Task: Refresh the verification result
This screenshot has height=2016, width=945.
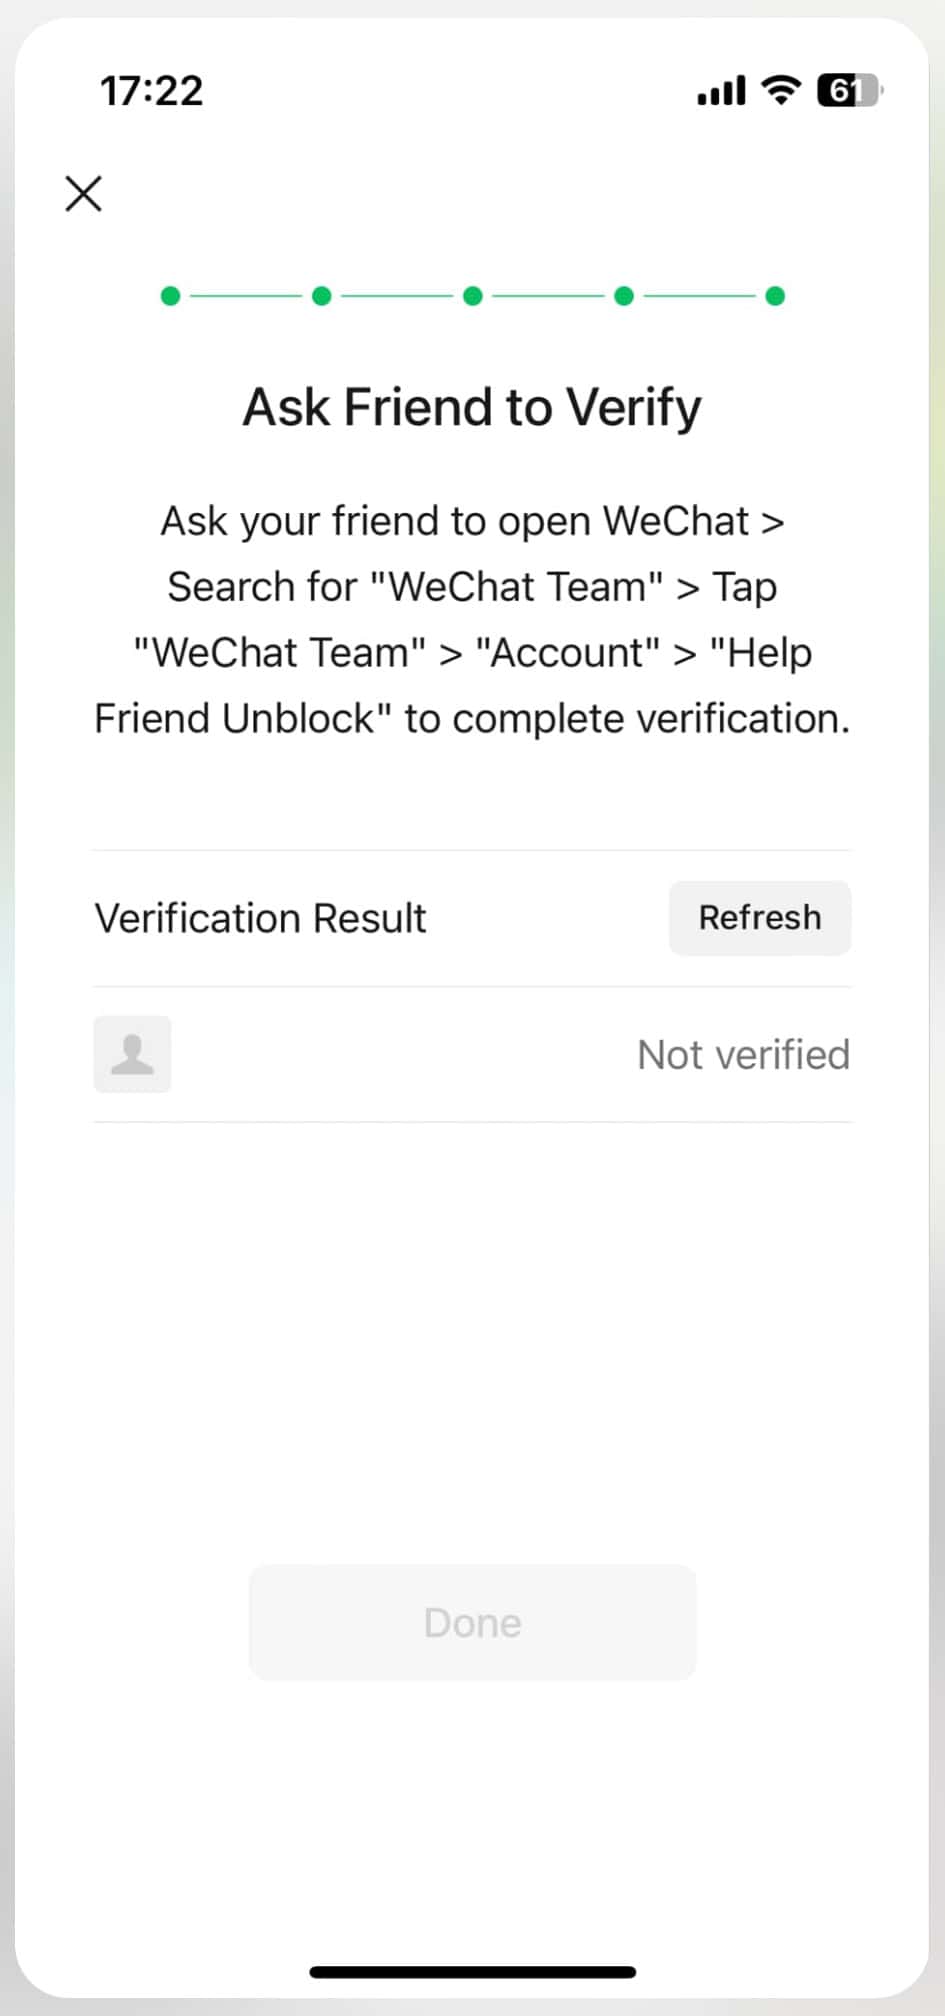Action: pos(760,918)
